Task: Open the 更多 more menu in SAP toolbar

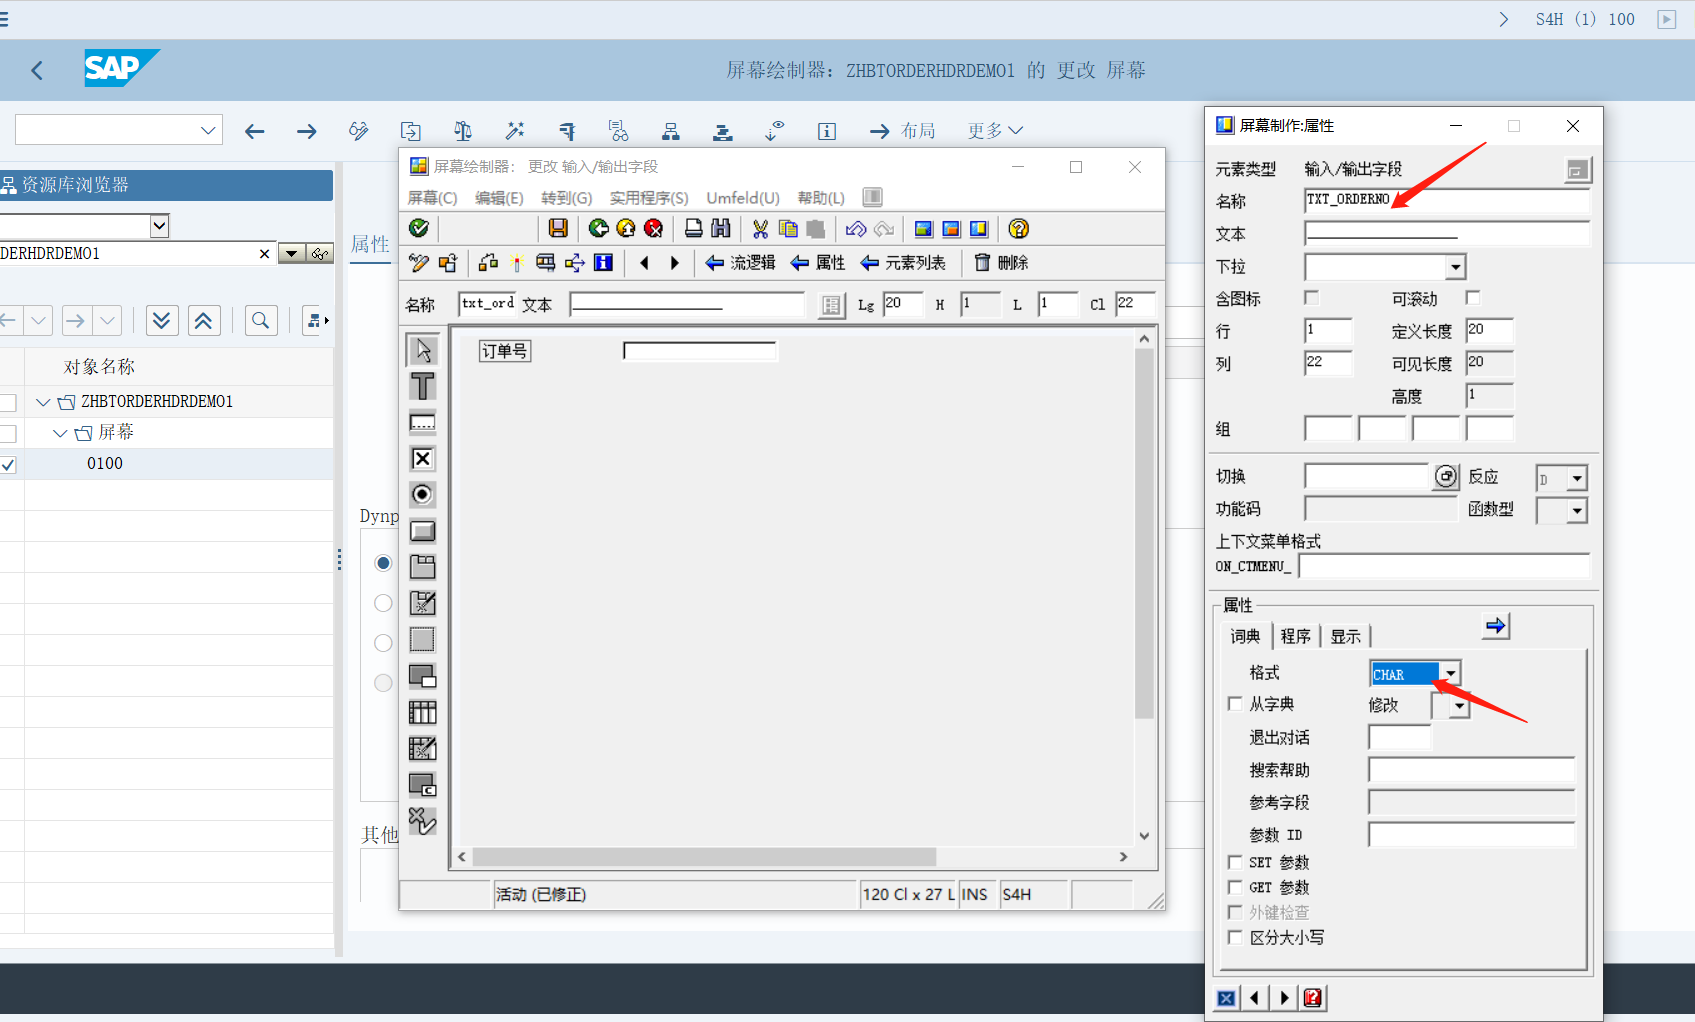Action: tap(995, 131)
